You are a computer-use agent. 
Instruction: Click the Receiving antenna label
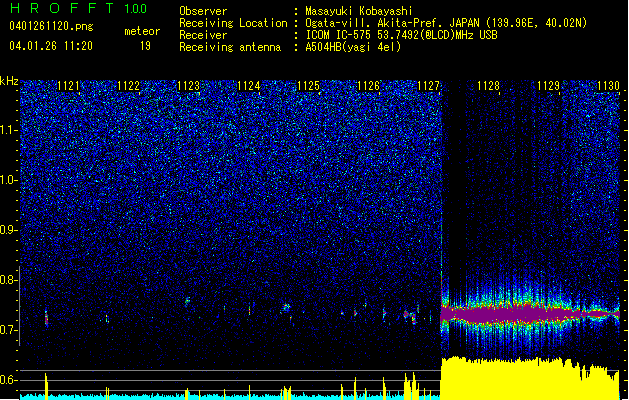pyautogui.click(x=230, y=47)
